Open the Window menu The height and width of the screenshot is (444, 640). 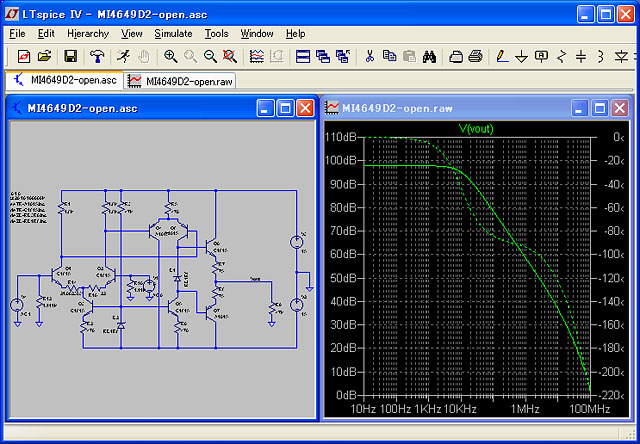(x=257, y=34)
